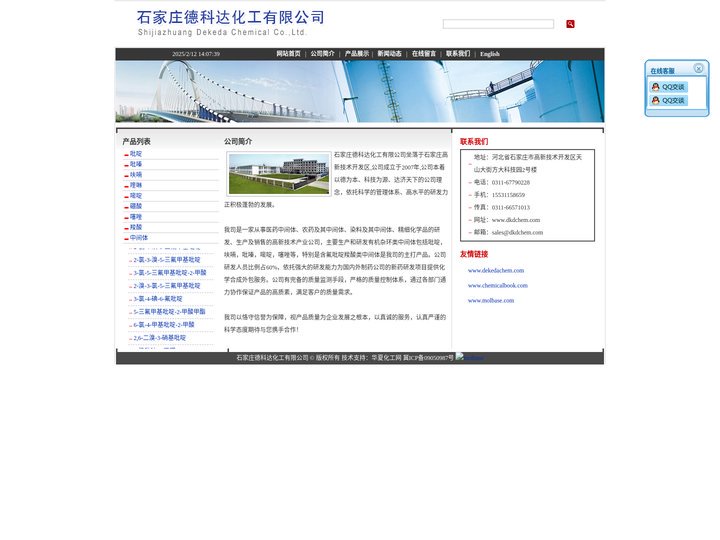Click the red 联系我们 sidebar heading
The width and height of the screenshot is (720, 540).
pyautogui.click(x=474, y=141)
